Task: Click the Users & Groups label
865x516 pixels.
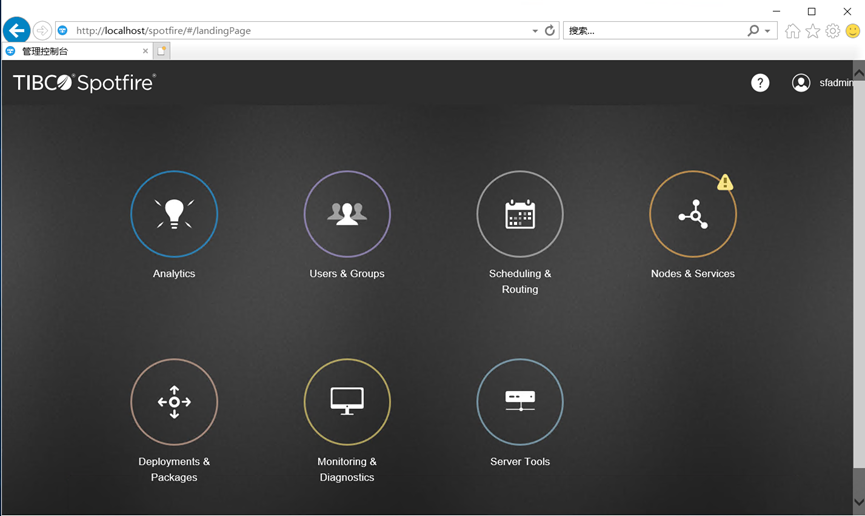Action: click(x=347, y=274)
